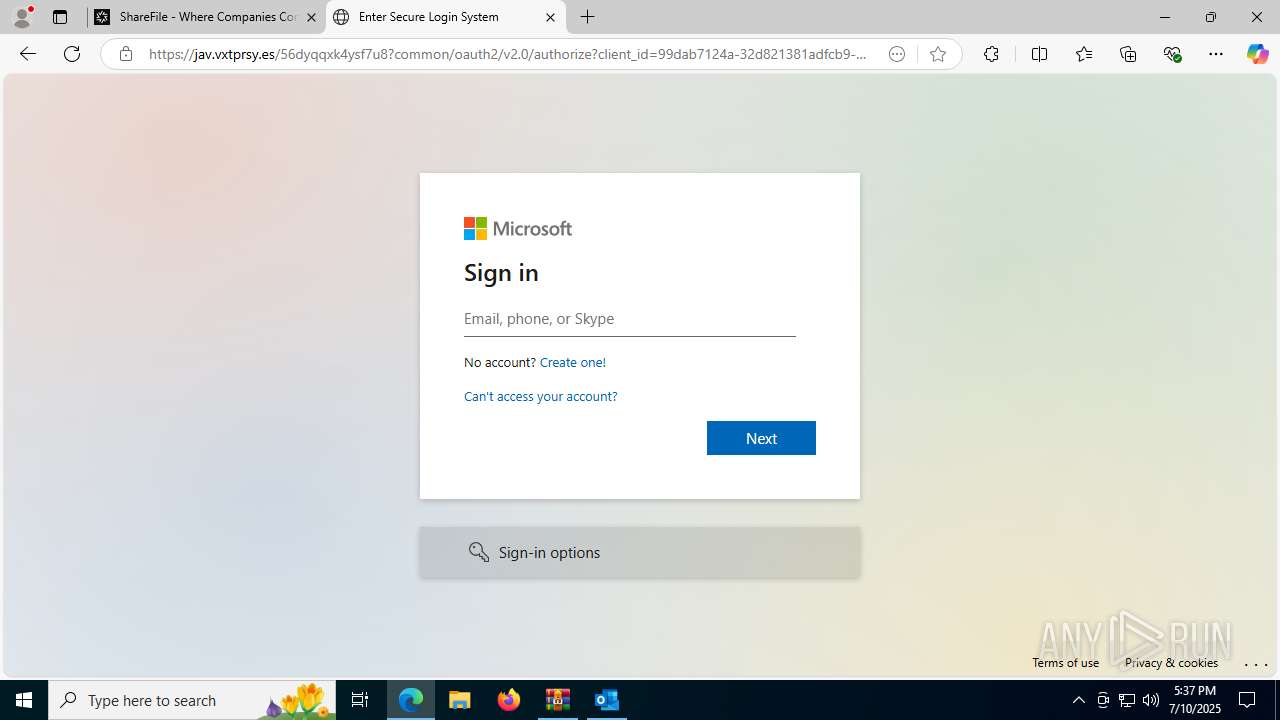
Task: Open Terms of use link
Action: coord(1066,662)
